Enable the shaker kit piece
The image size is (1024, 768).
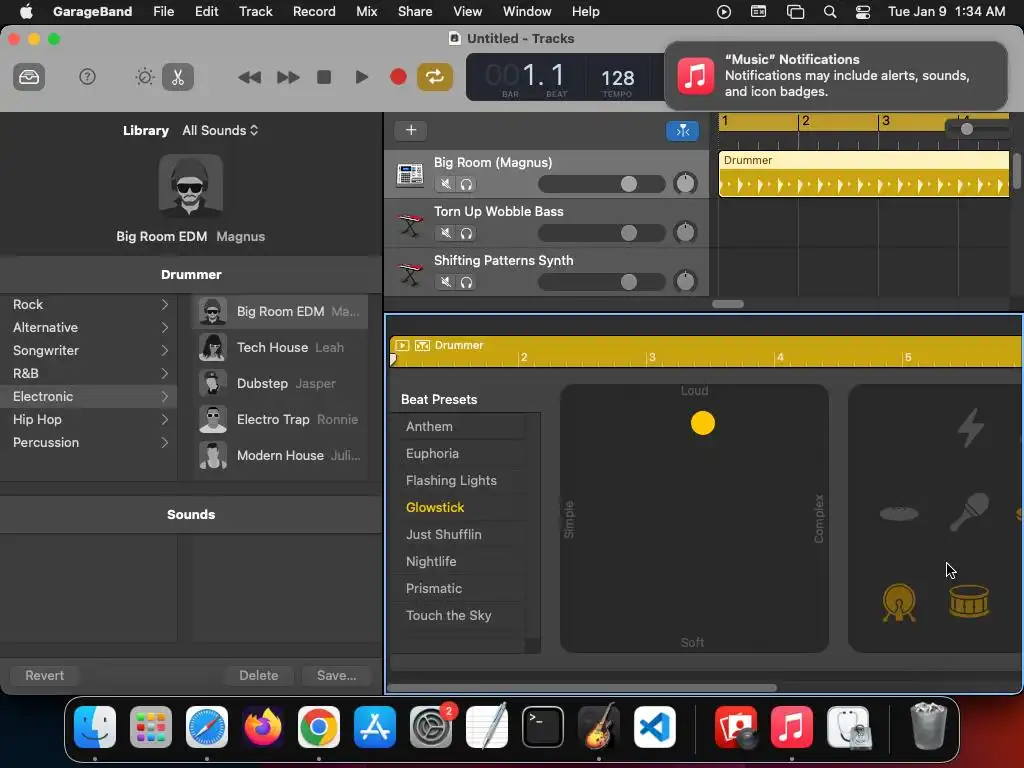coord(968,512)
